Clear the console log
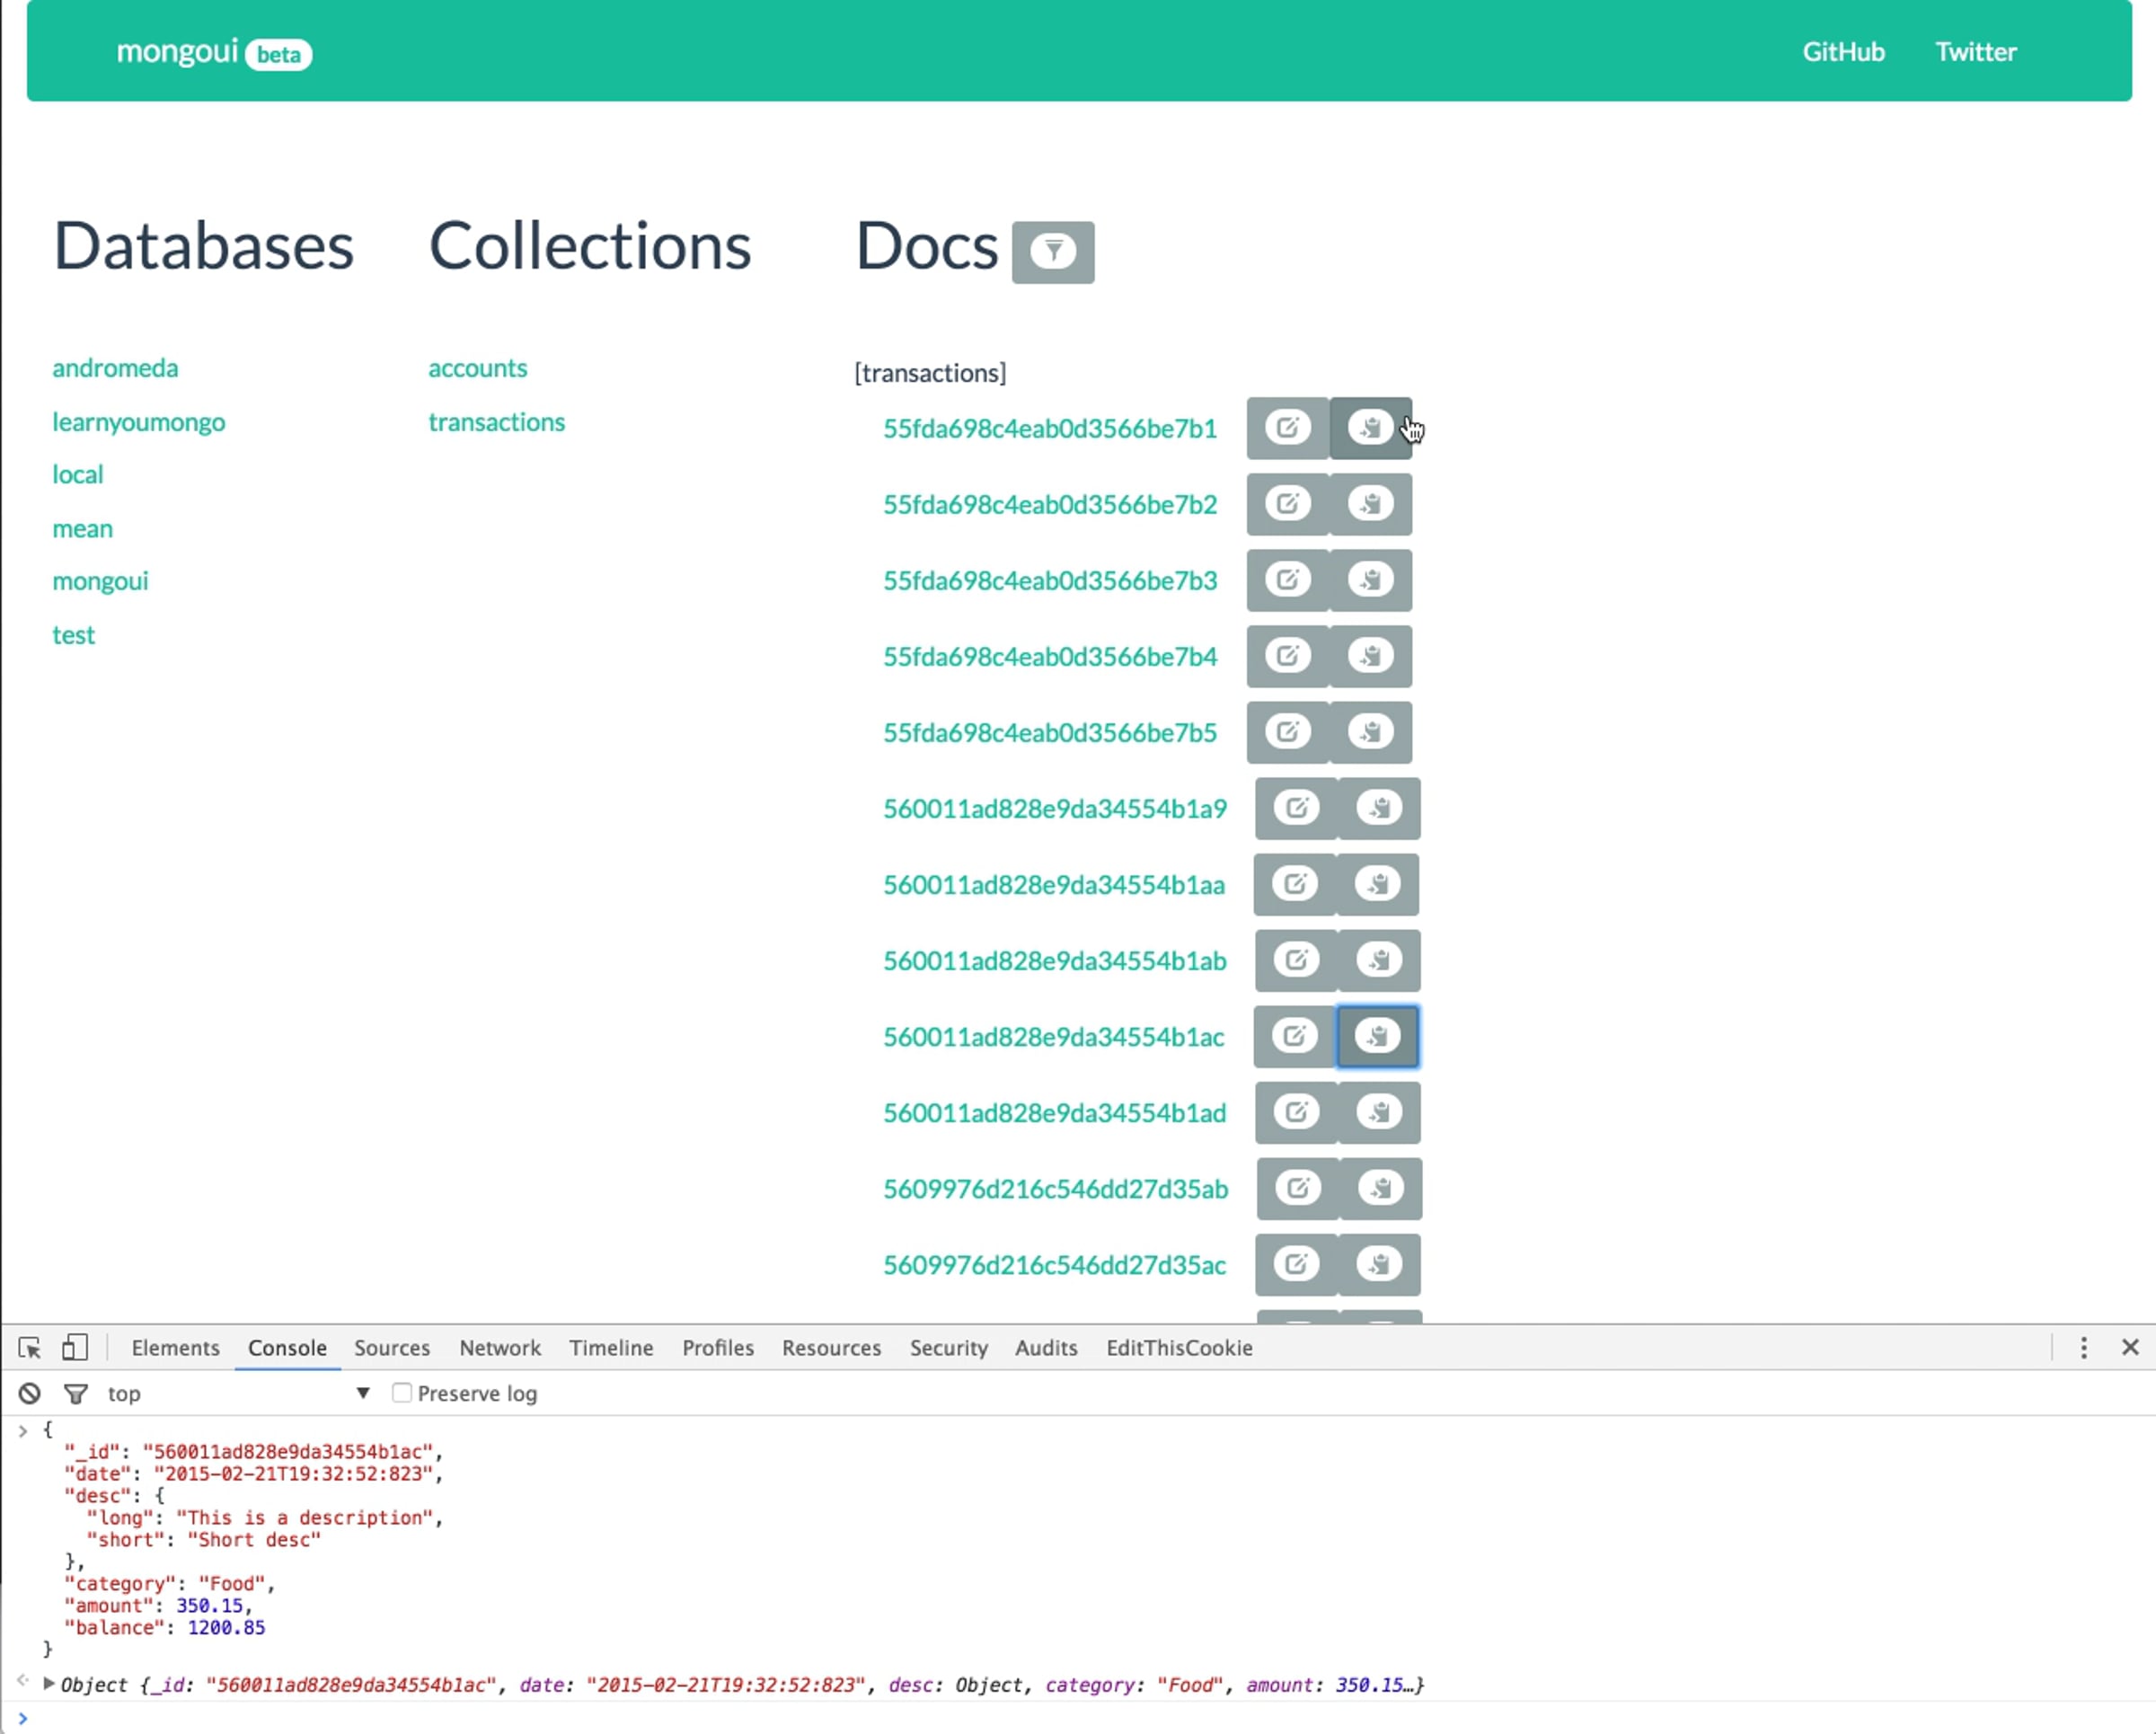The height and width of the screenshot is (1734, 2156). point(30,1393)
